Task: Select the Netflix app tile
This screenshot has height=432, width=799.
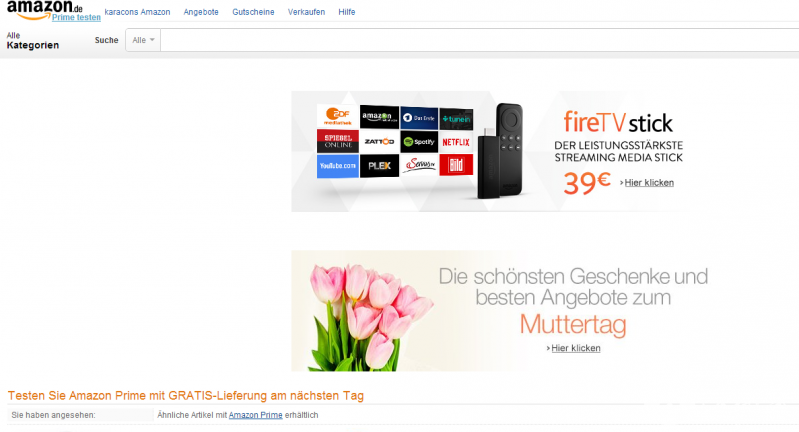Action: pos(456,142)
